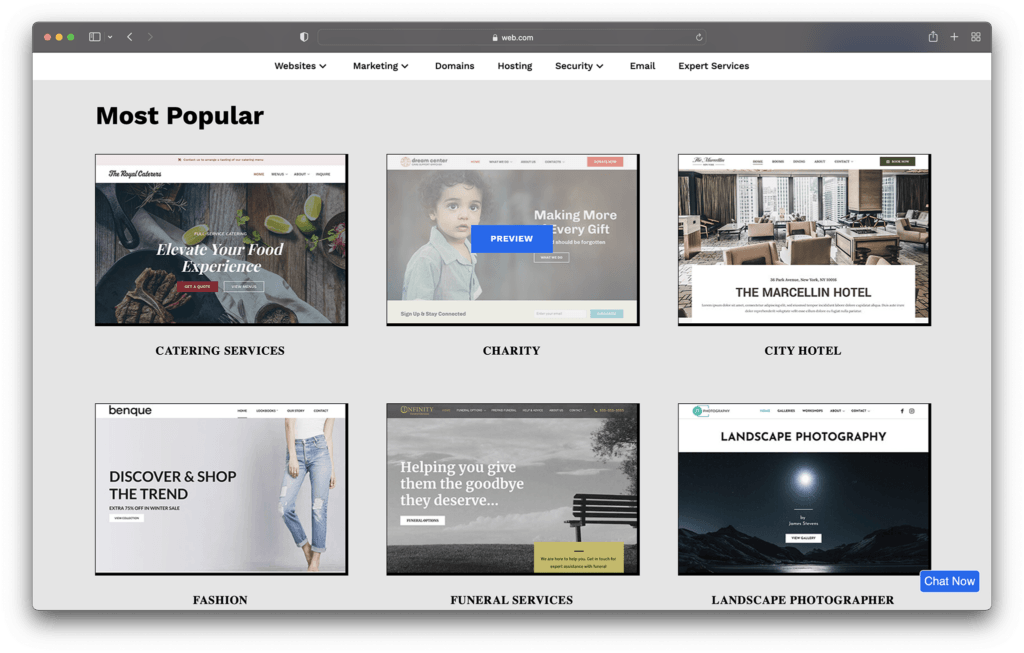Show the tab overview grid icon

point(976,37)
